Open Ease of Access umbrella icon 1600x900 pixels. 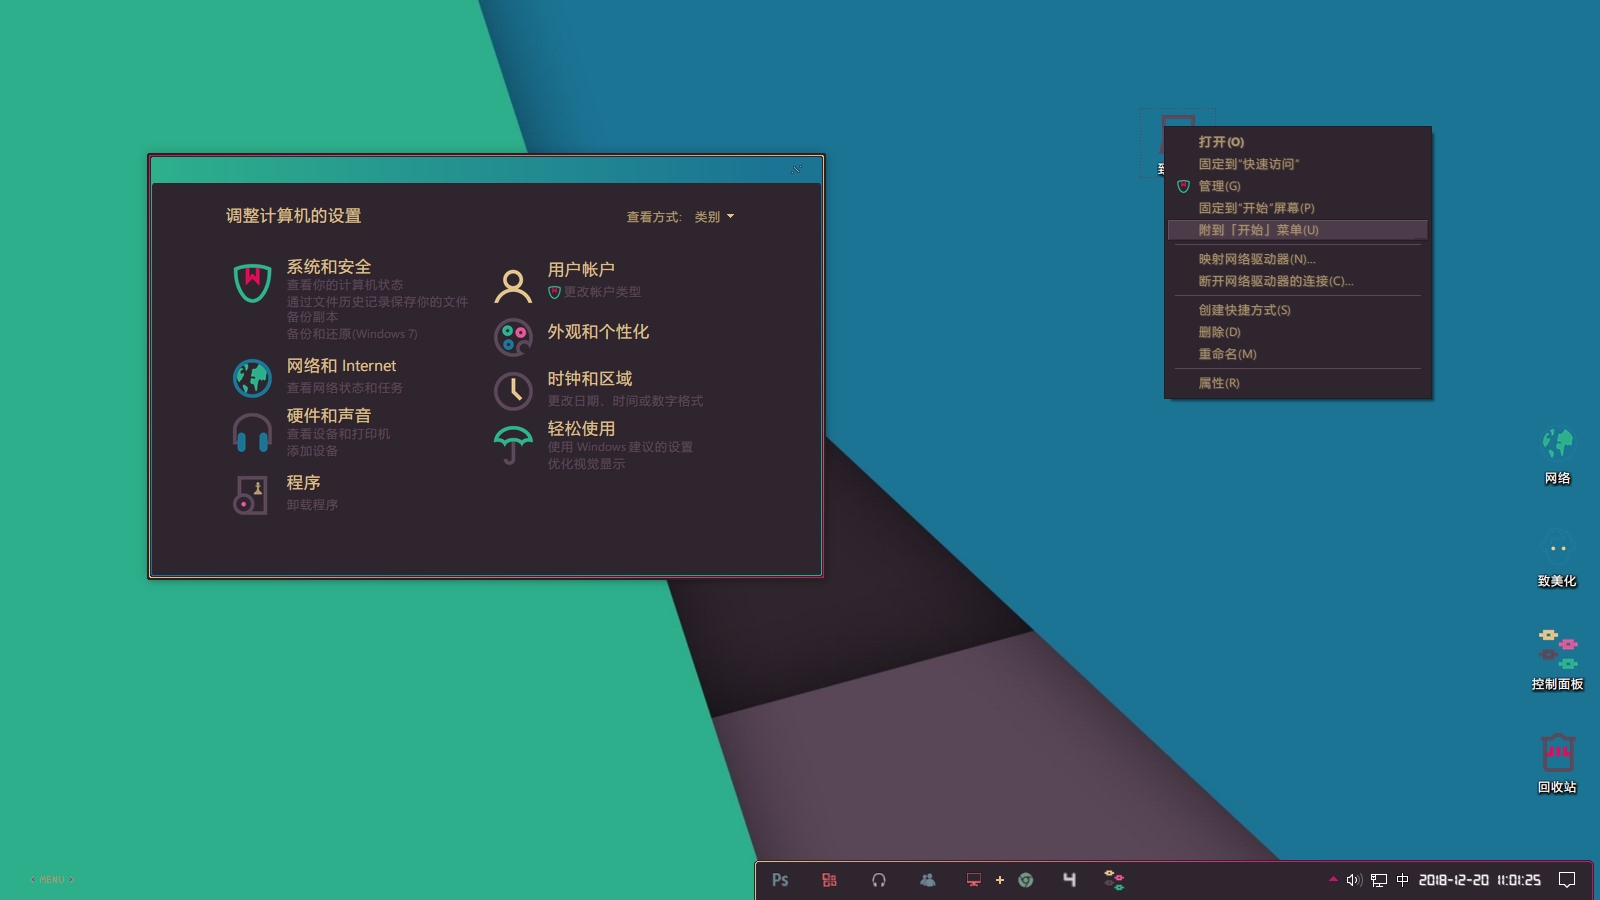[x=513, y=444]
